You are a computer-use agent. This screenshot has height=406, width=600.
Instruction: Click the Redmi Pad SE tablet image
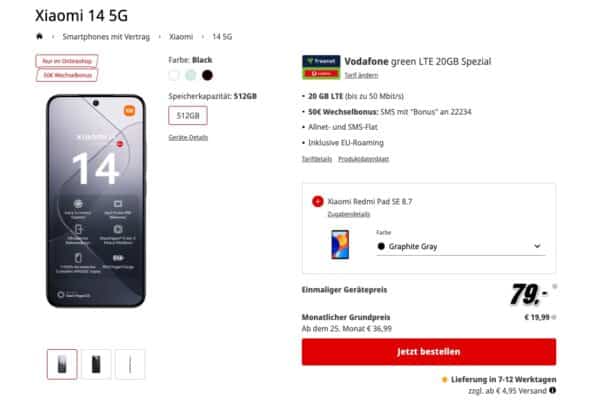[x=340, y=245]
